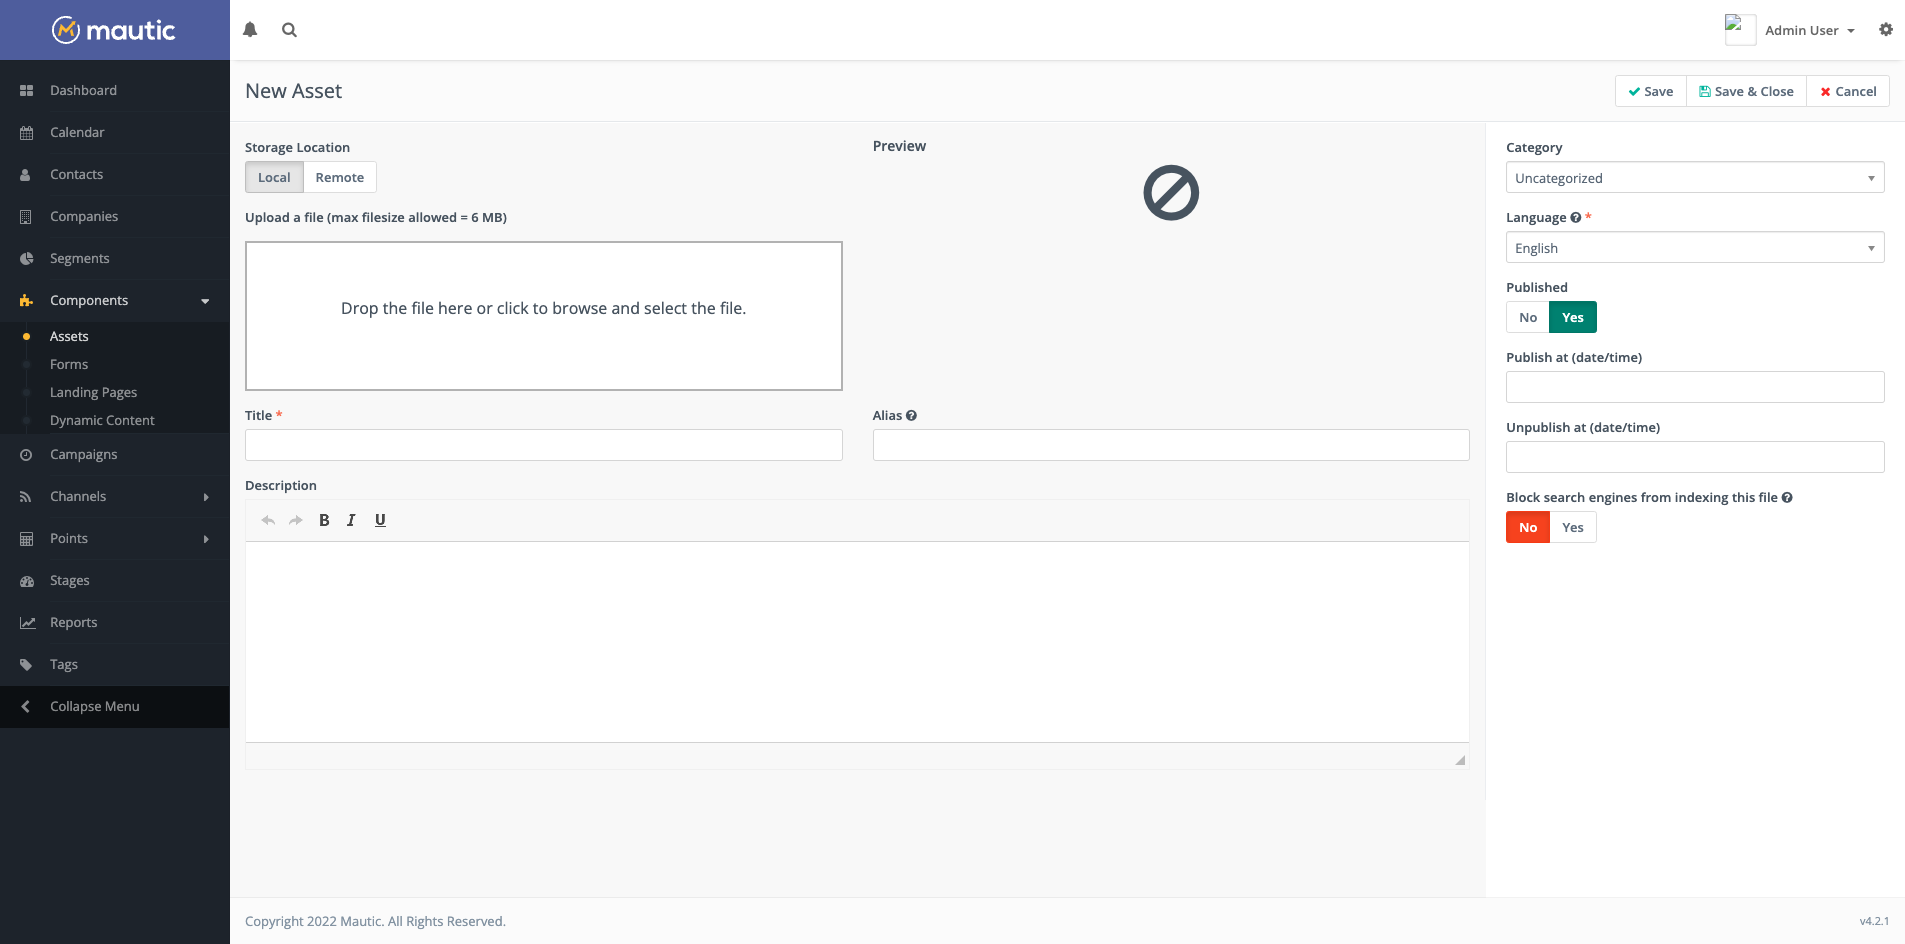
Task: Click the Alias help question icon
Action: click(911, 416)
